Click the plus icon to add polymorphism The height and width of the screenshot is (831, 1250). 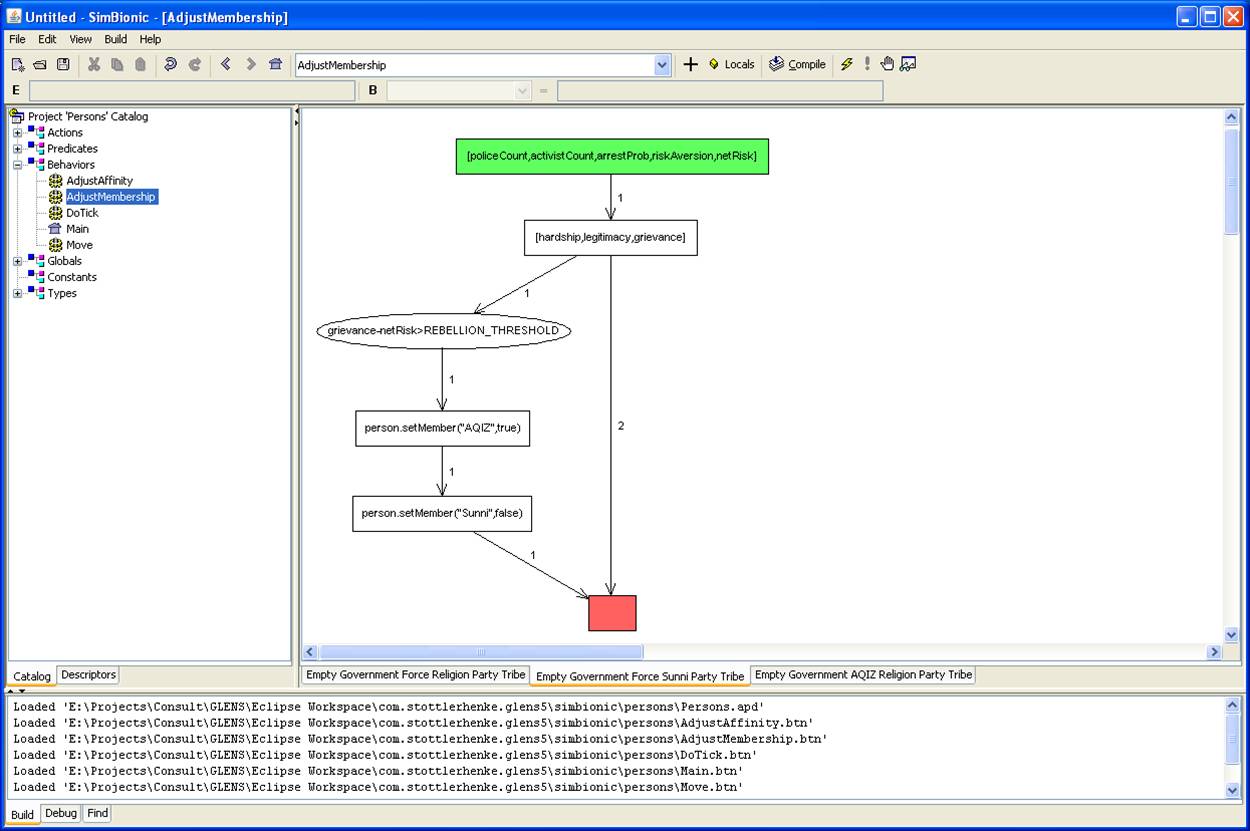(690, 64)
